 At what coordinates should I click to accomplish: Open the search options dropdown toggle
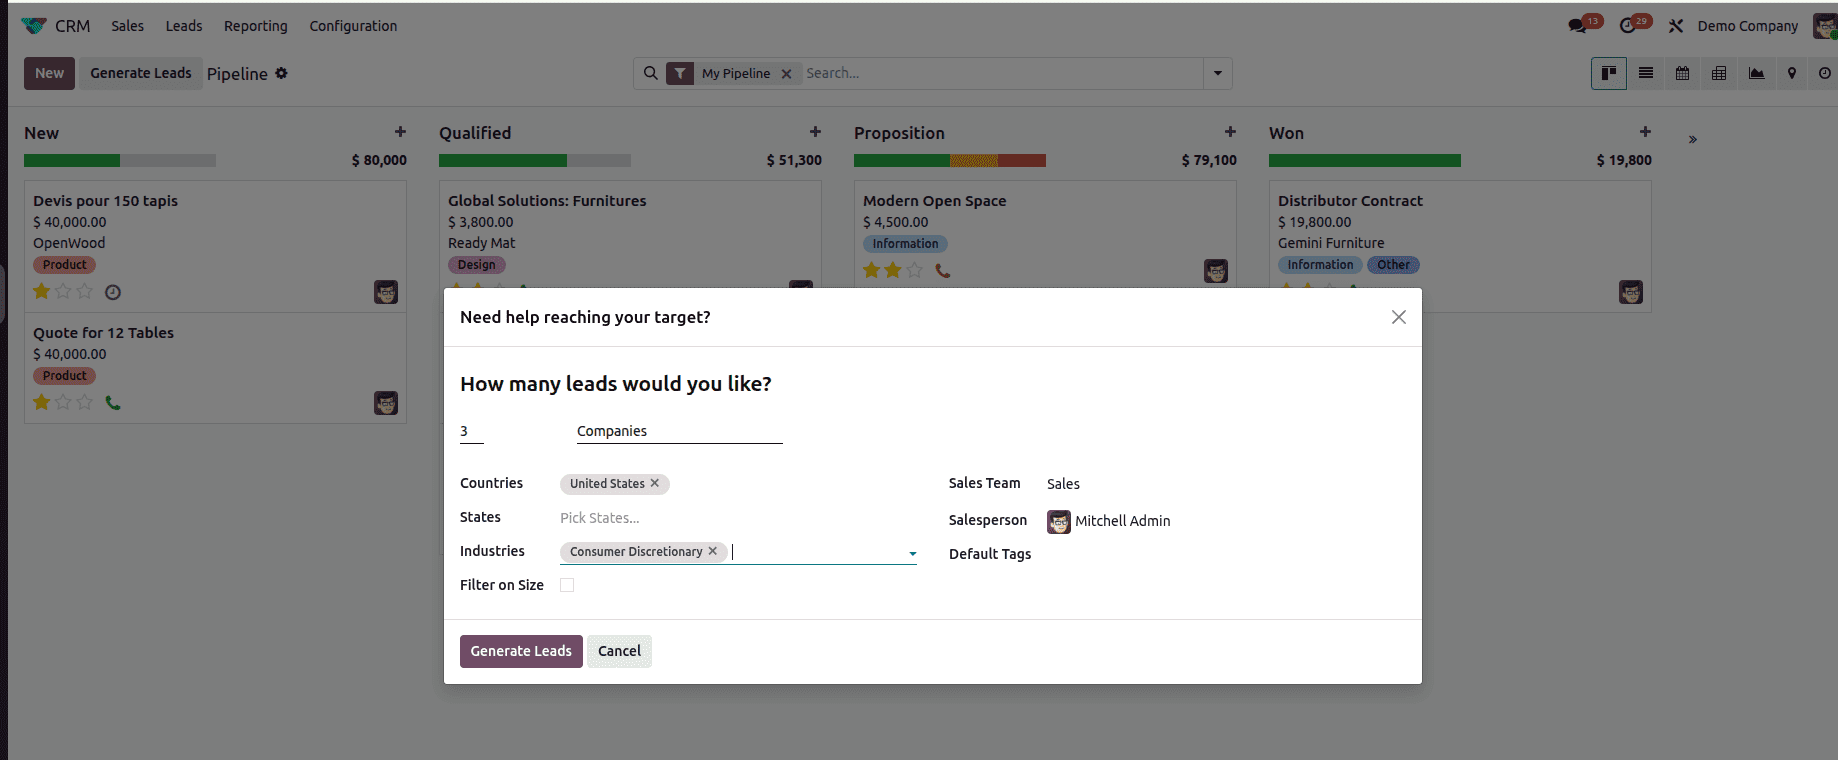(x=1217, y=73)
